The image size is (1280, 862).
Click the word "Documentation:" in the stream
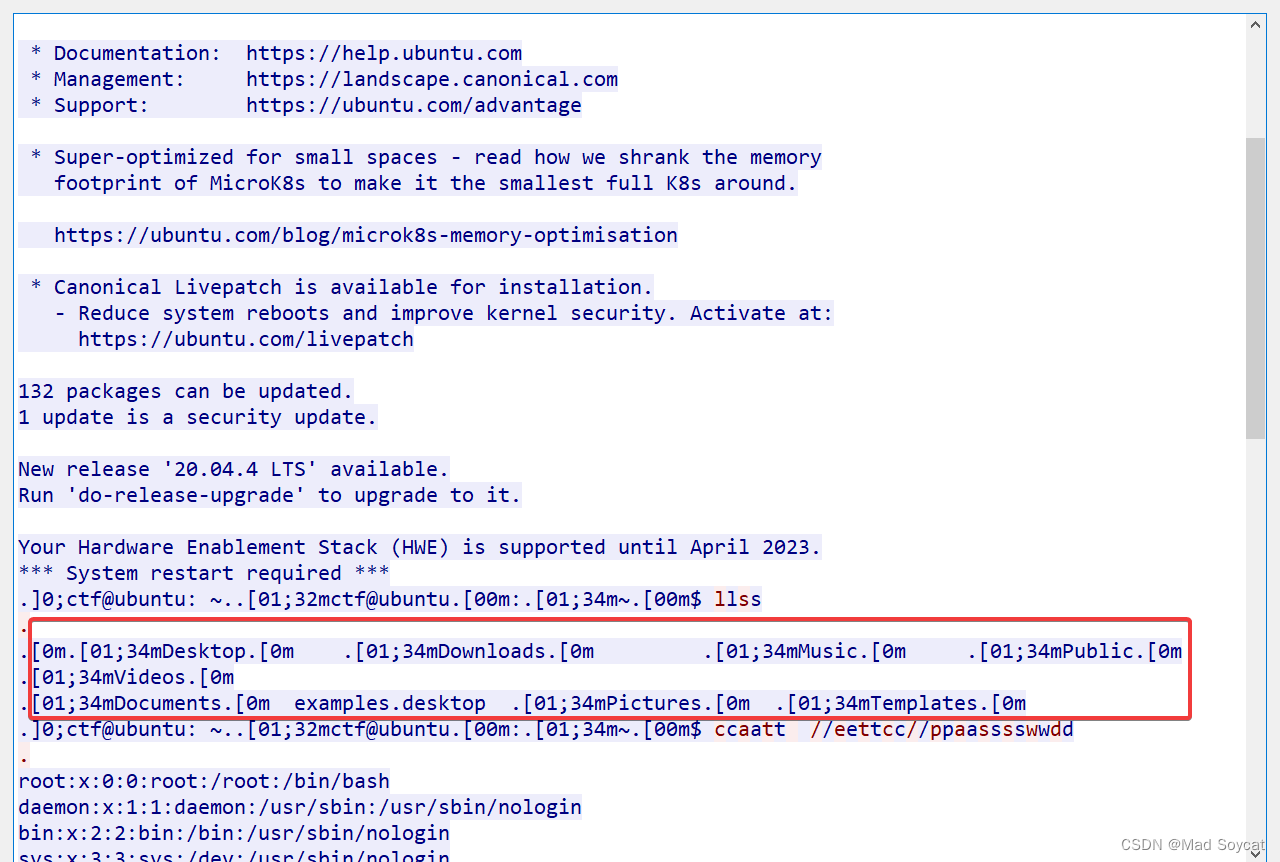137,53
